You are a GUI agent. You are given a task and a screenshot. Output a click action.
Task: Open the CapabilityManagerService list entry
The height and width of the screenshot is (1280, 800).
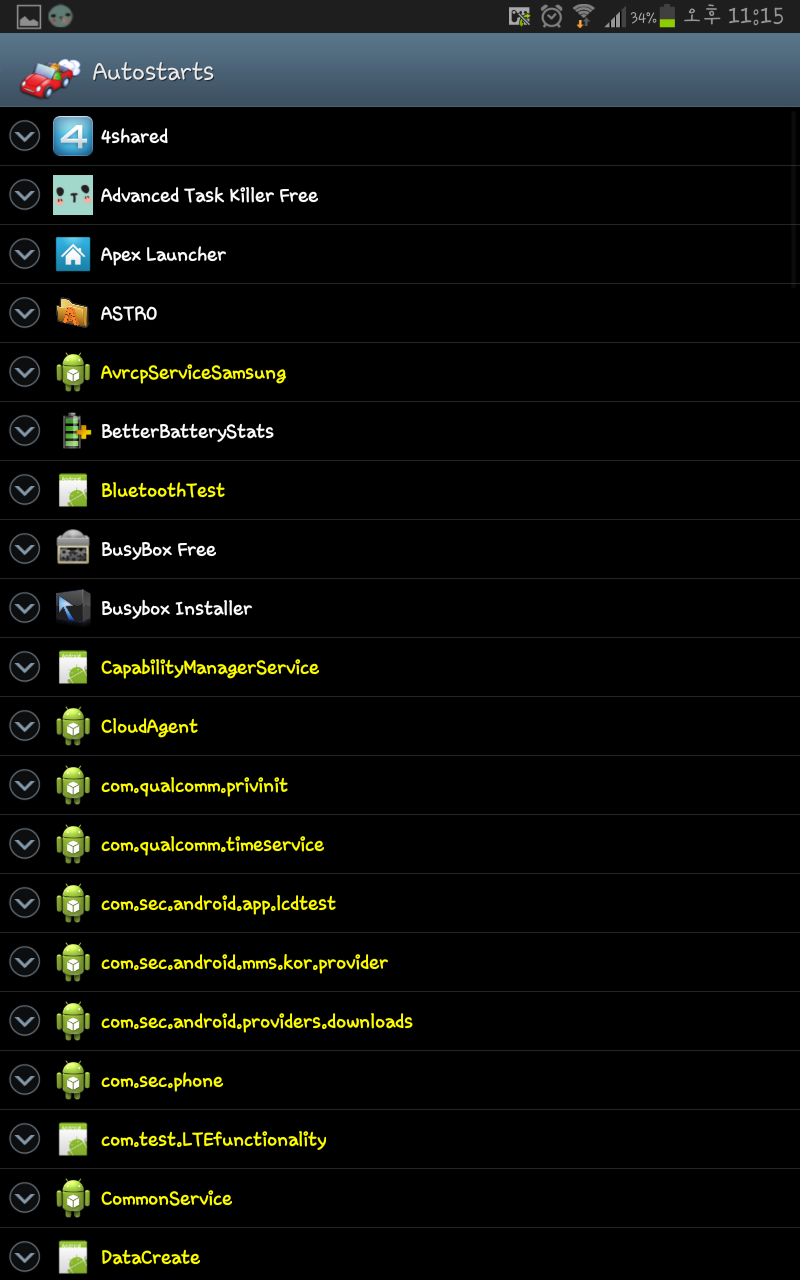[x=400, y=667]
